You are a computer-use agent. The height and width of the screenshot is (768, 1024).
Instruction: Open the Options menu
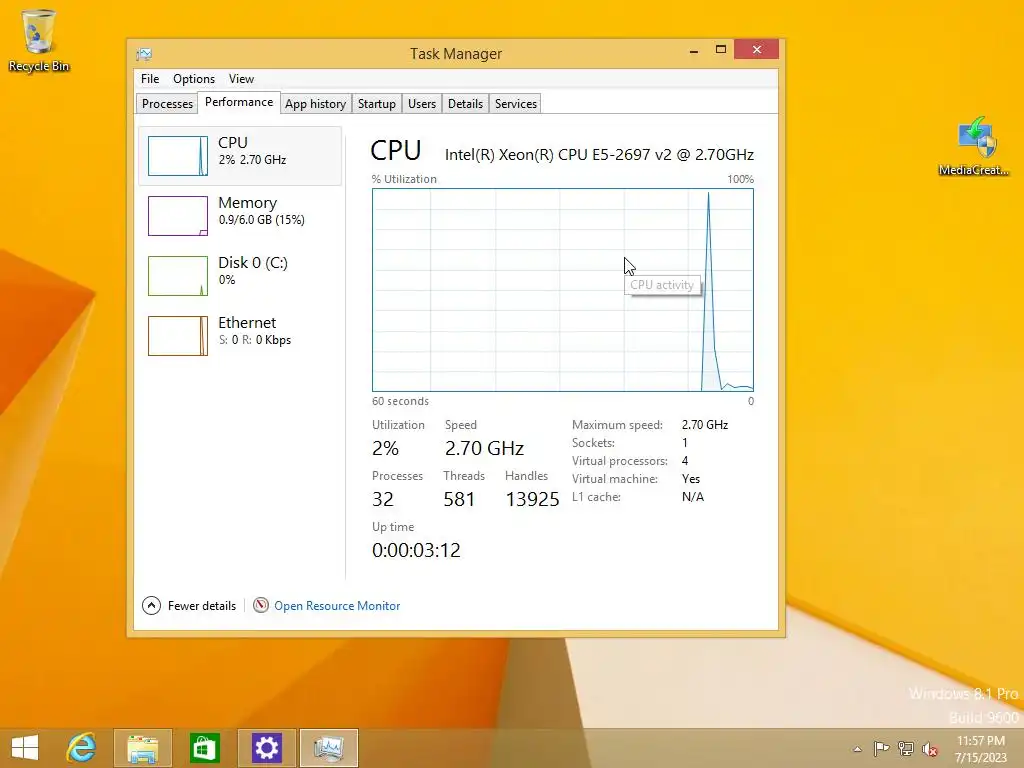coord(194,78)
